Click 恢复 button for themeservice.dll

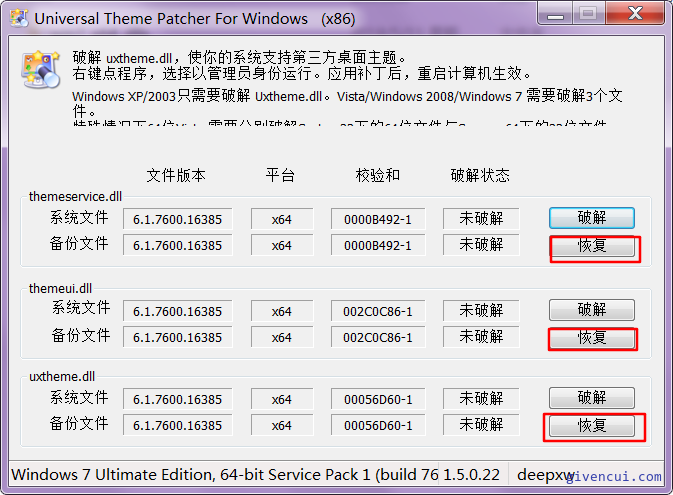[x=591, y=246]
